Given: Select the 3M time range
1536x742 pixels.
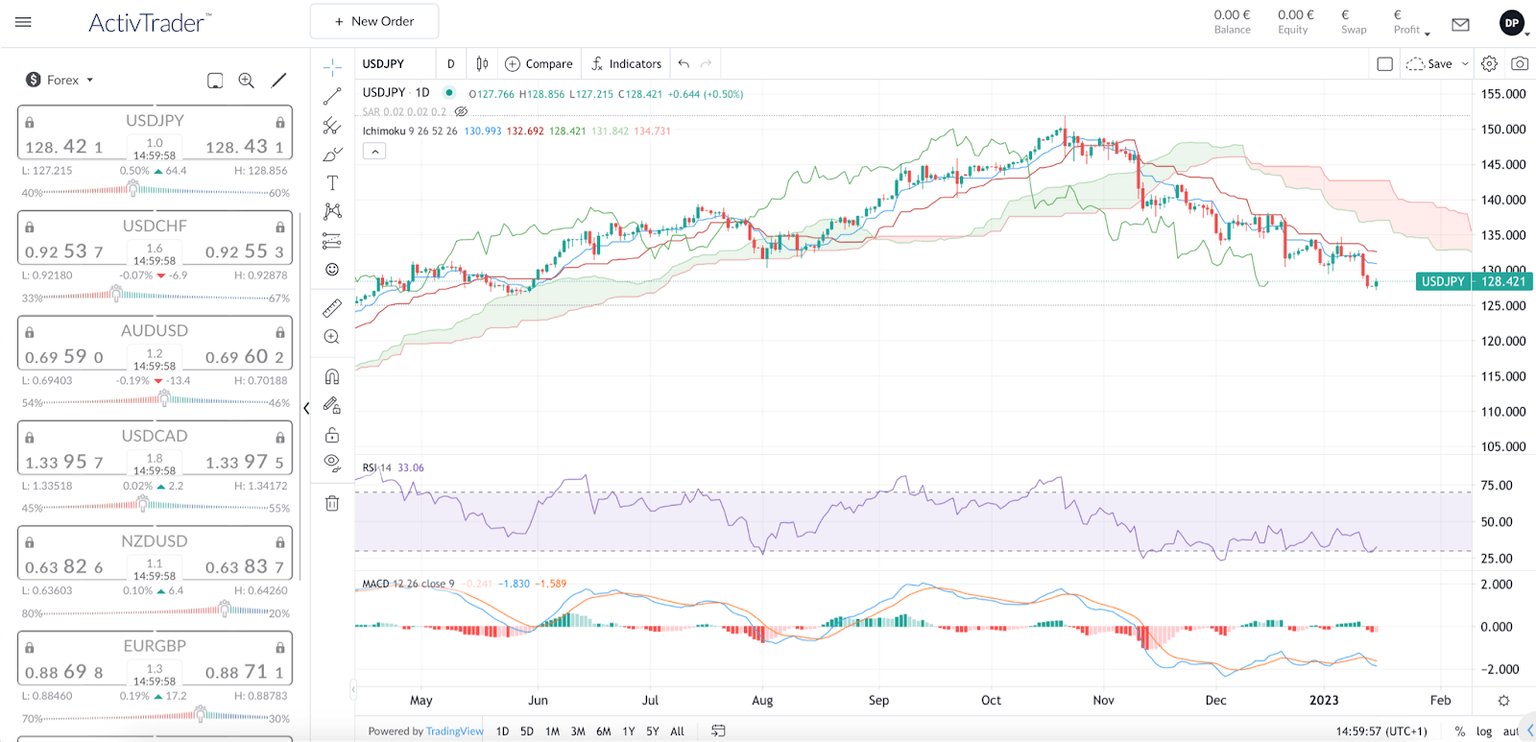Looking at the screenshot, I should tap(578, 731).
